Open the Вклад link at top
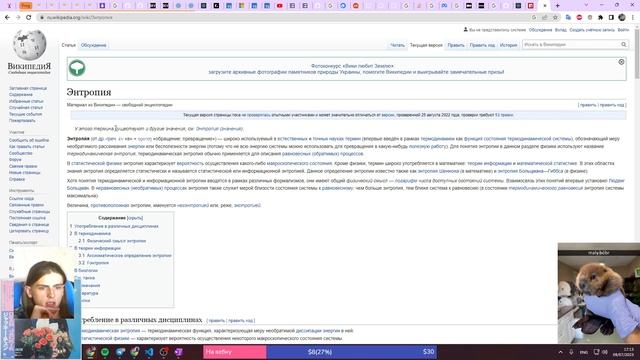640x360 pixels. click(560, 30)
